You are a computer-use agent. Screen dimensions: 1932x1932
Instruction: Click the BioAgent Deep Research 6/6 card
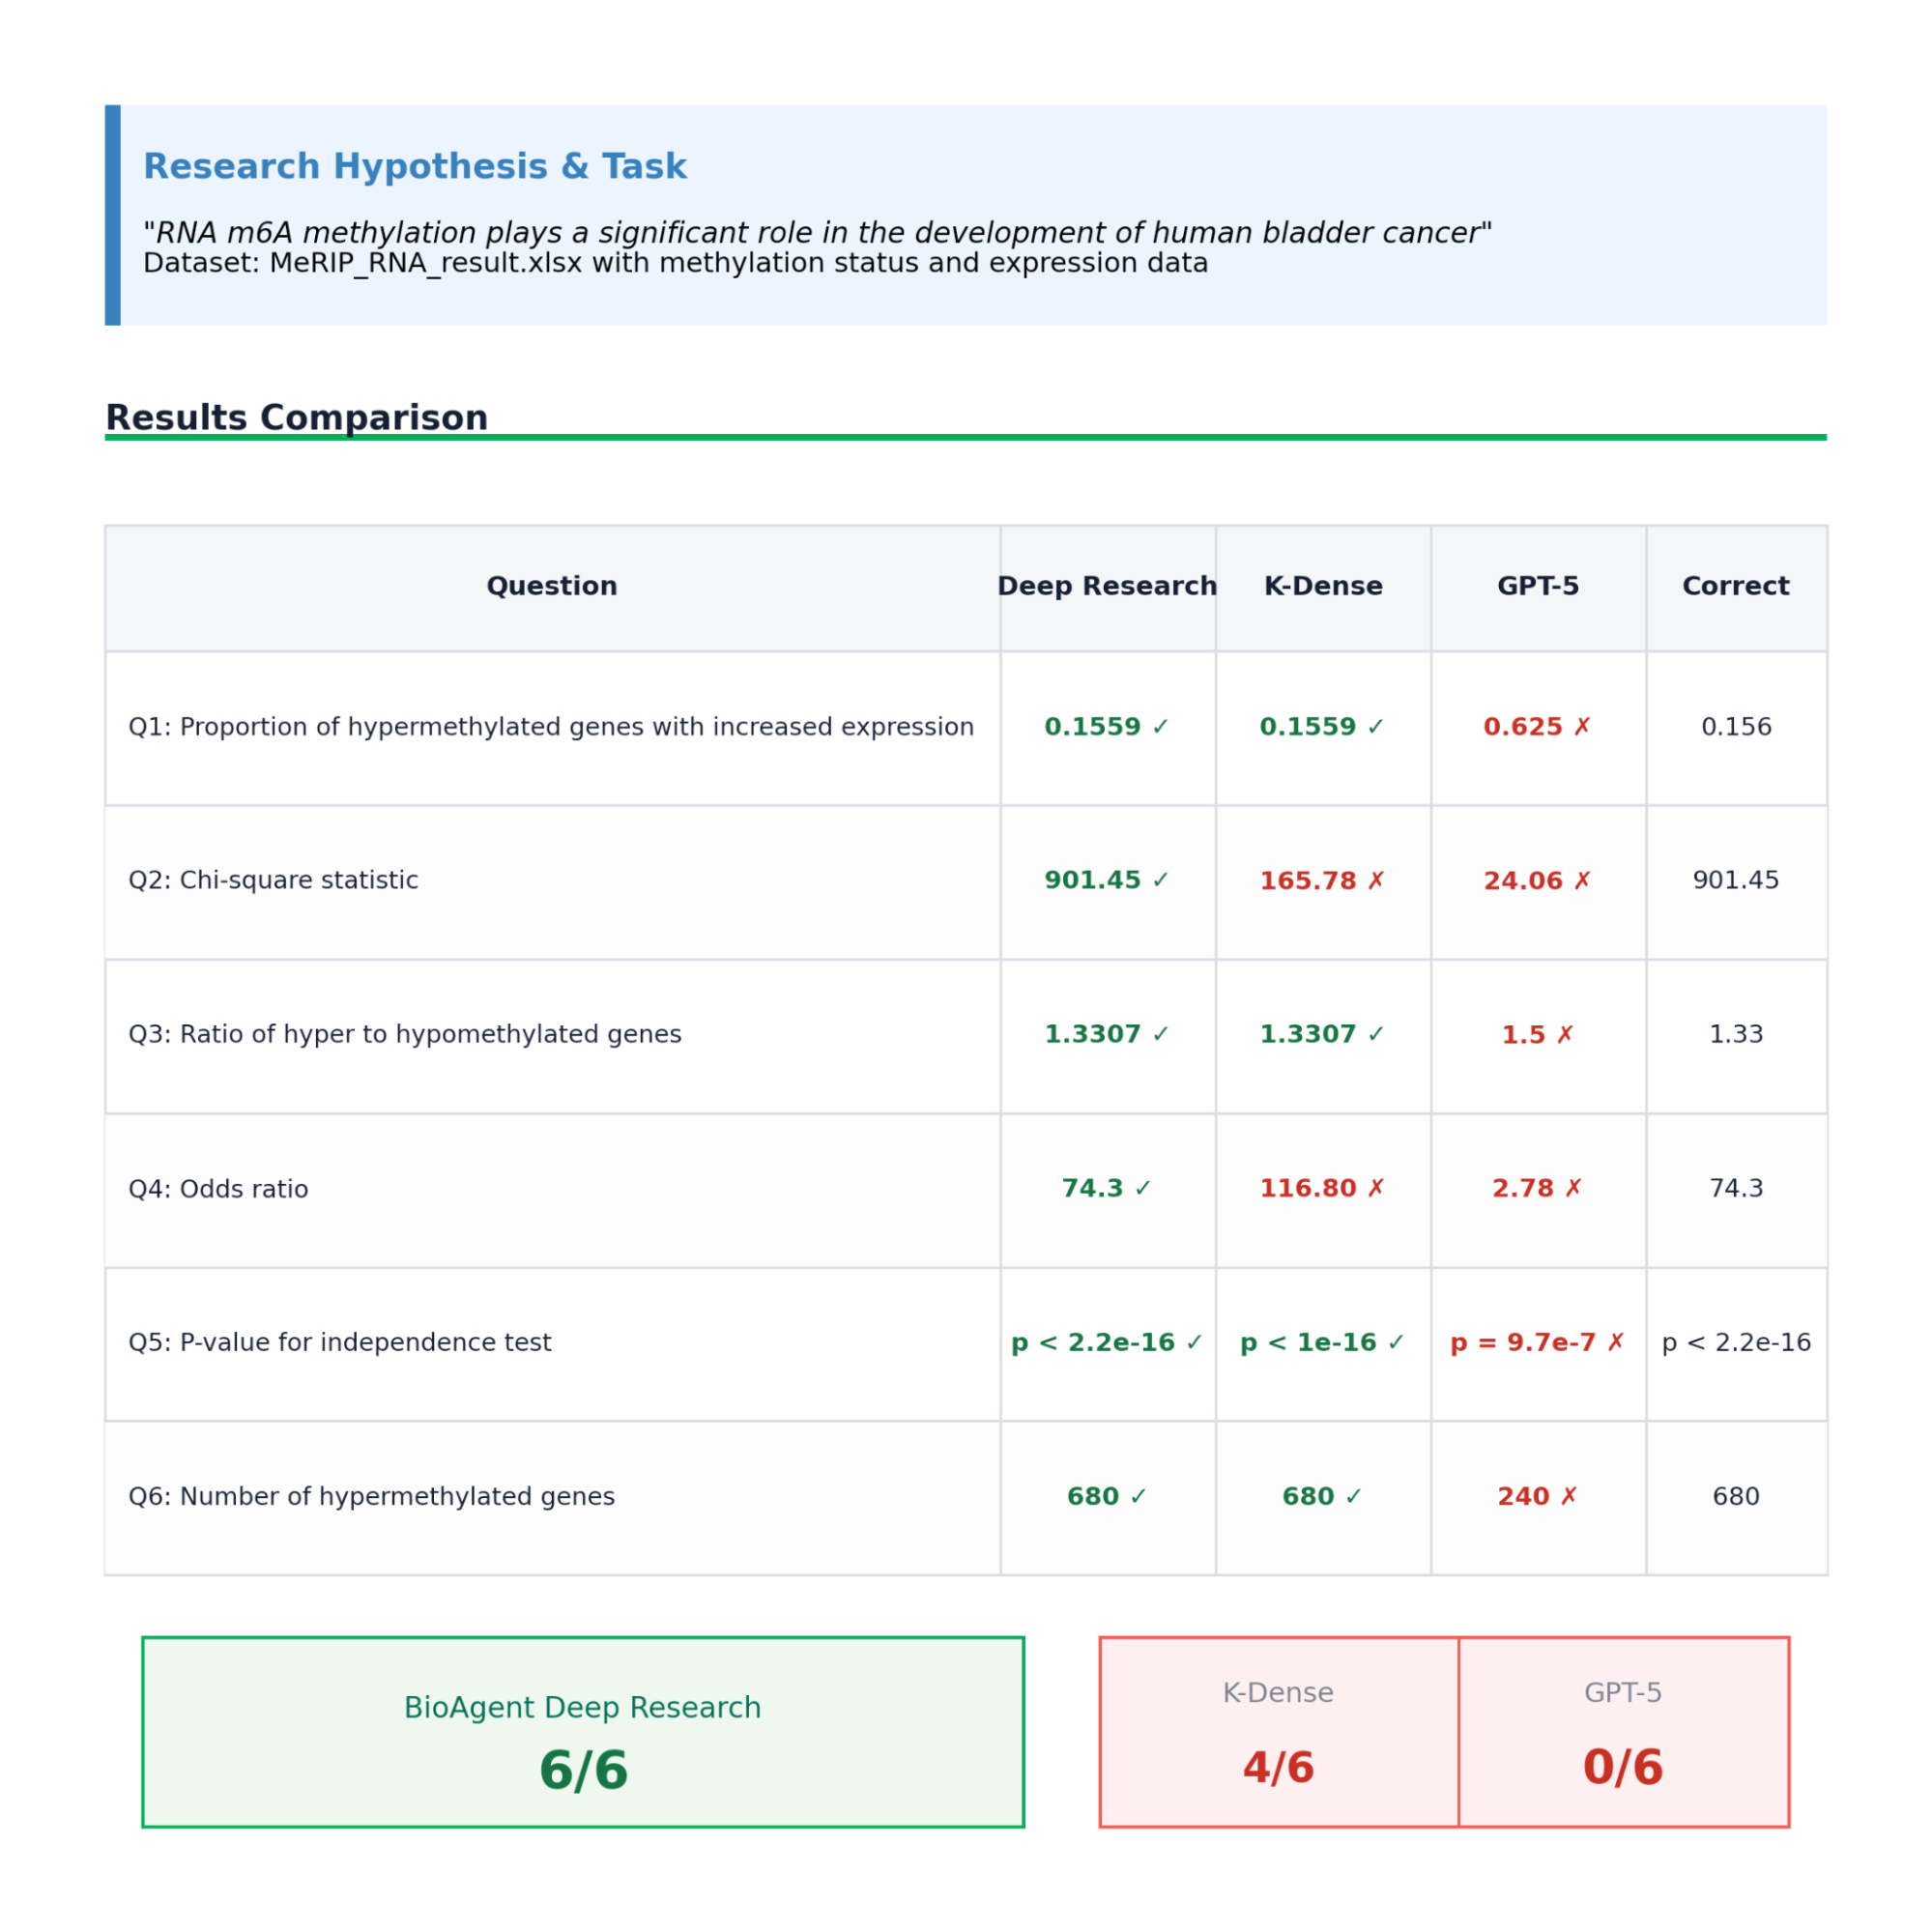point(583,1733)
